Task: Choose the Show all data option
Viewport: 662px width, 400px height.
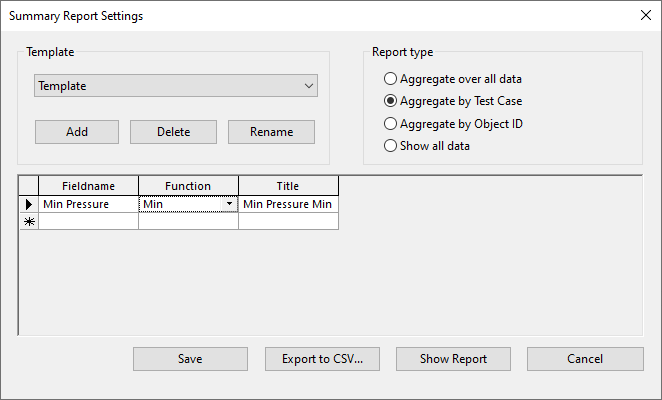Action: [390, 146]
